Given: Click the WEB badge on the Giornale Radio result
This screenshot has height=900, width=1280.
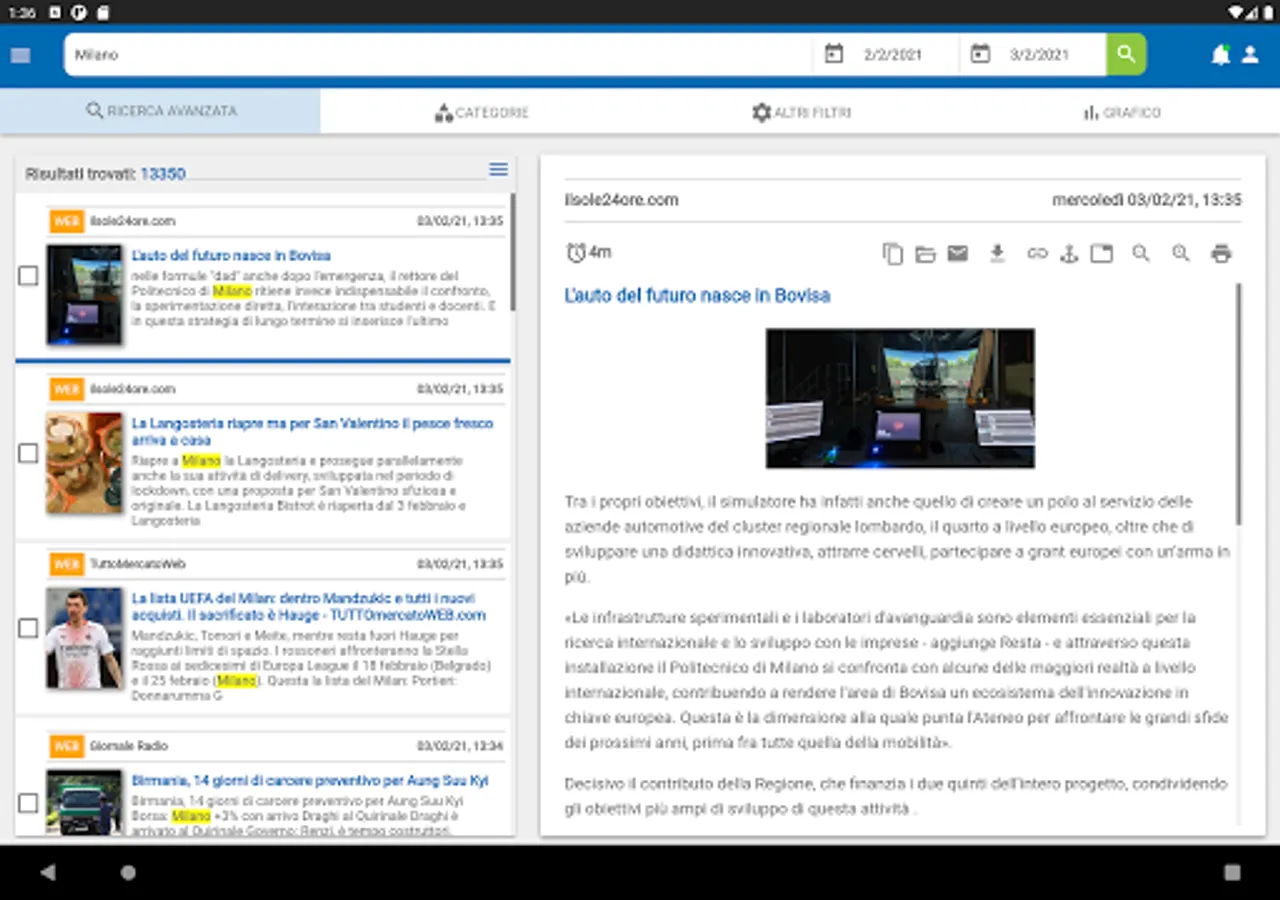Looking at the screenshot, I should pyautogui.click(x=66, y=746).
